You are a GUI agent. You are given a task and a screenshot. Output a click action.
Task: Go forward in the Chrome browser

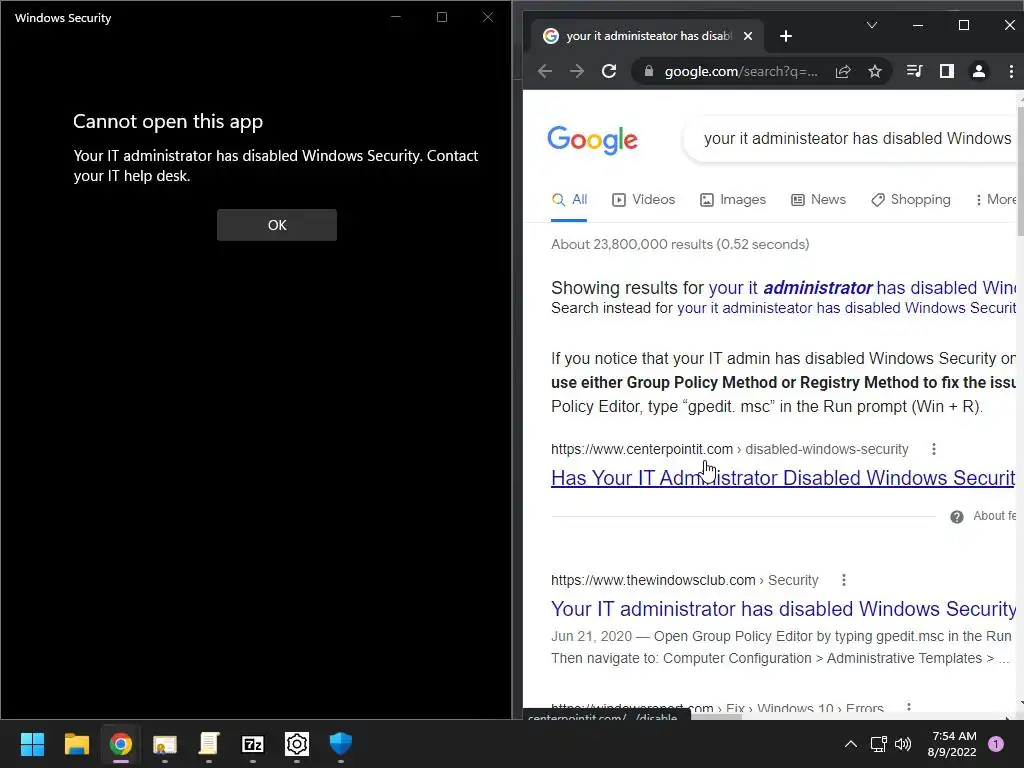577,71
